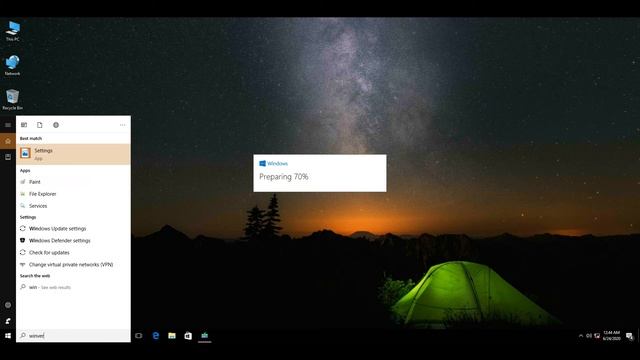Click the 'Best match' header text

click(31, 138)
